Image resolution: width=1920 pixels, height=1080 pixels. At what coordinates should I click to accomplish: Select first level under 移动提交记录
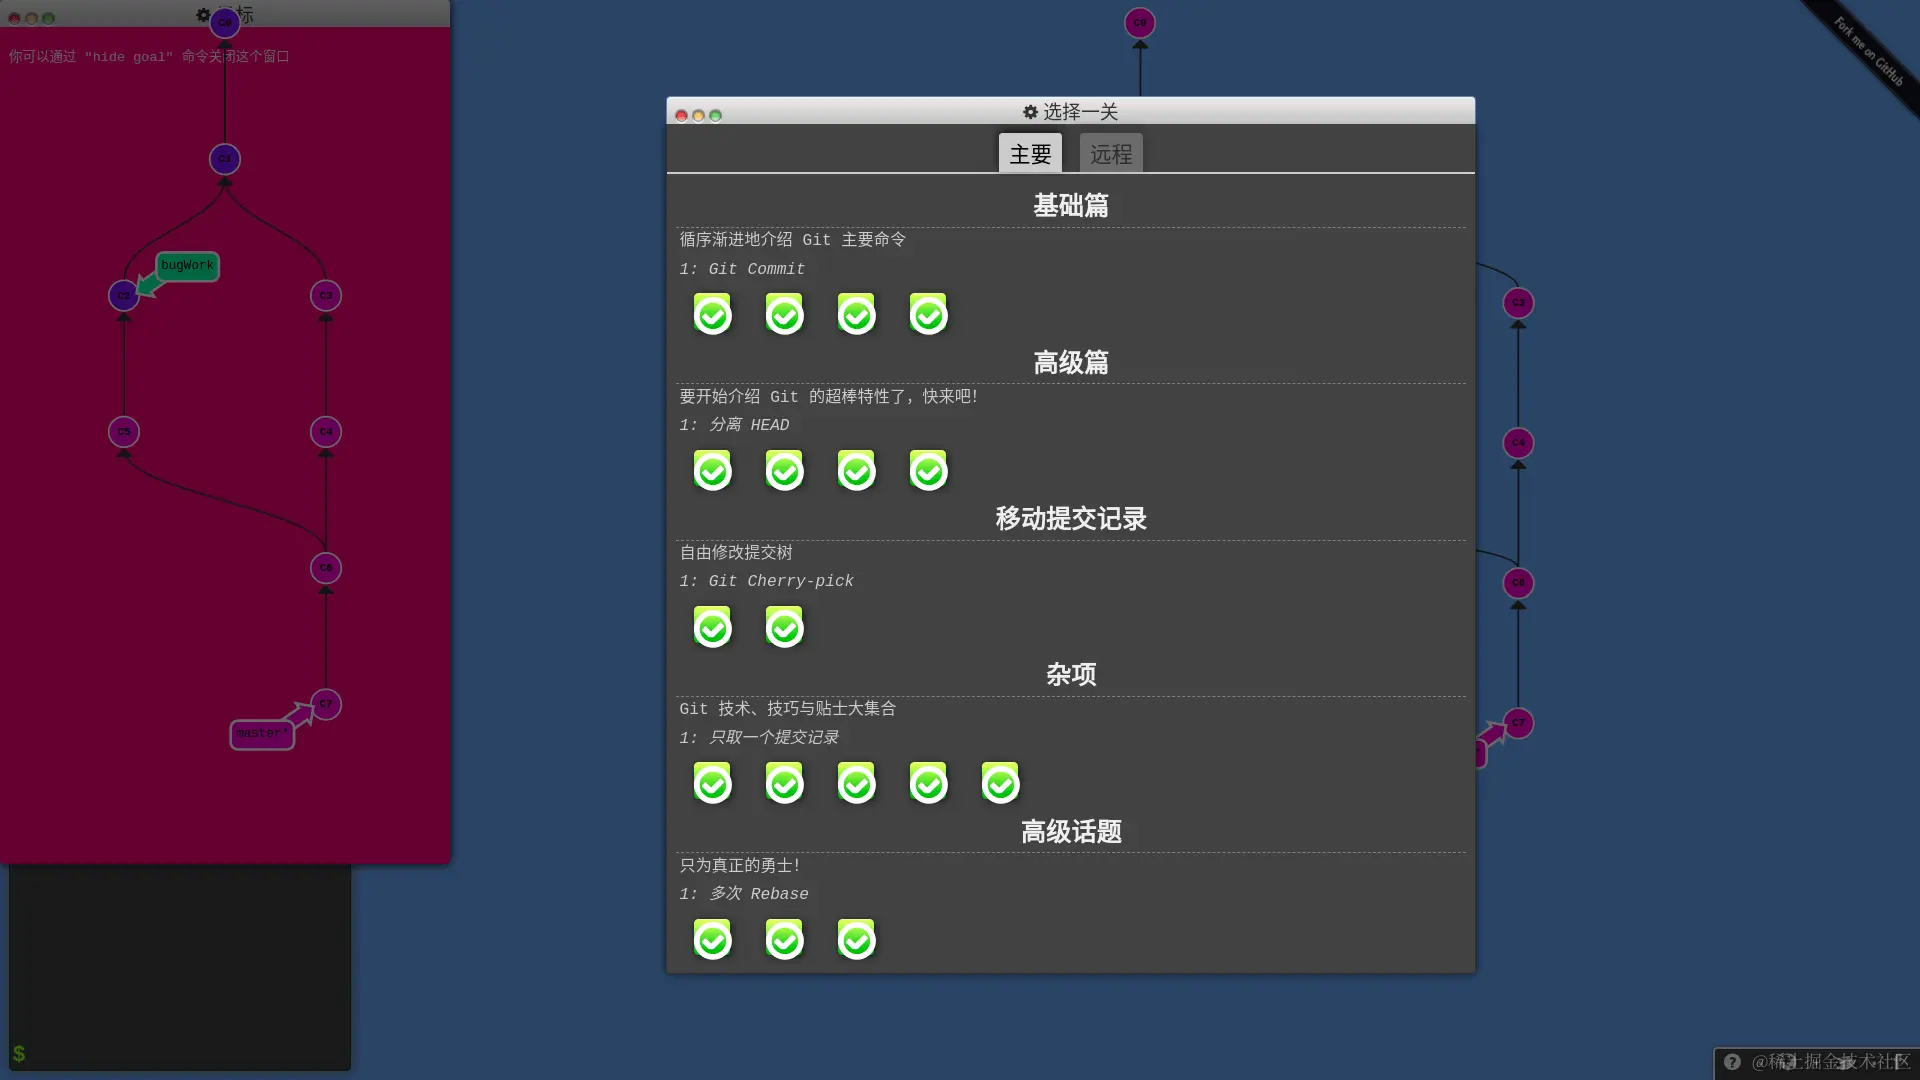point(712,627)
